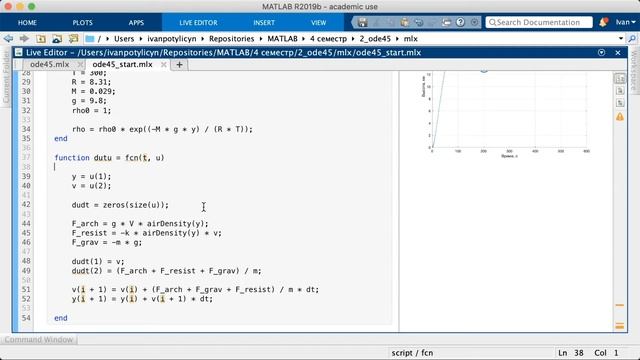640x360 pixels.
Task: Open the HOME ribbon tab
Action: click(27, 22)
